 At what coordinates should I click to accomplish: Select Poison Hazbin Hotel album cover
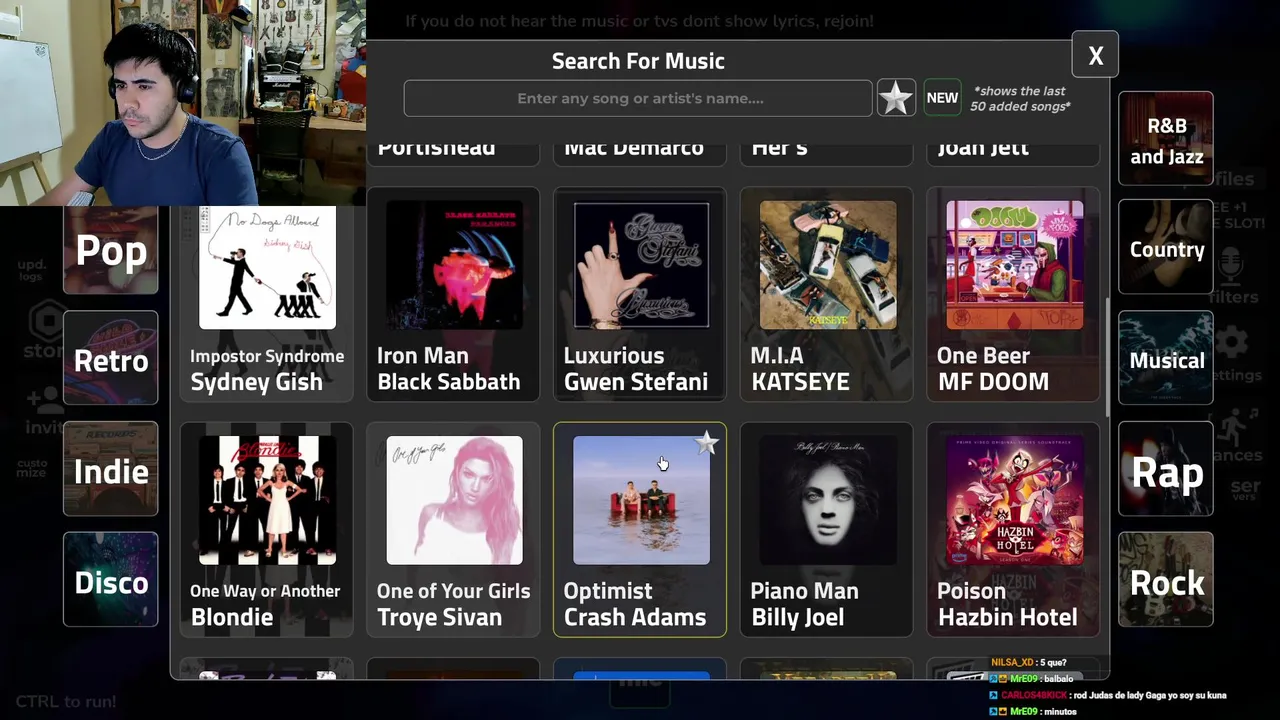1014,500
